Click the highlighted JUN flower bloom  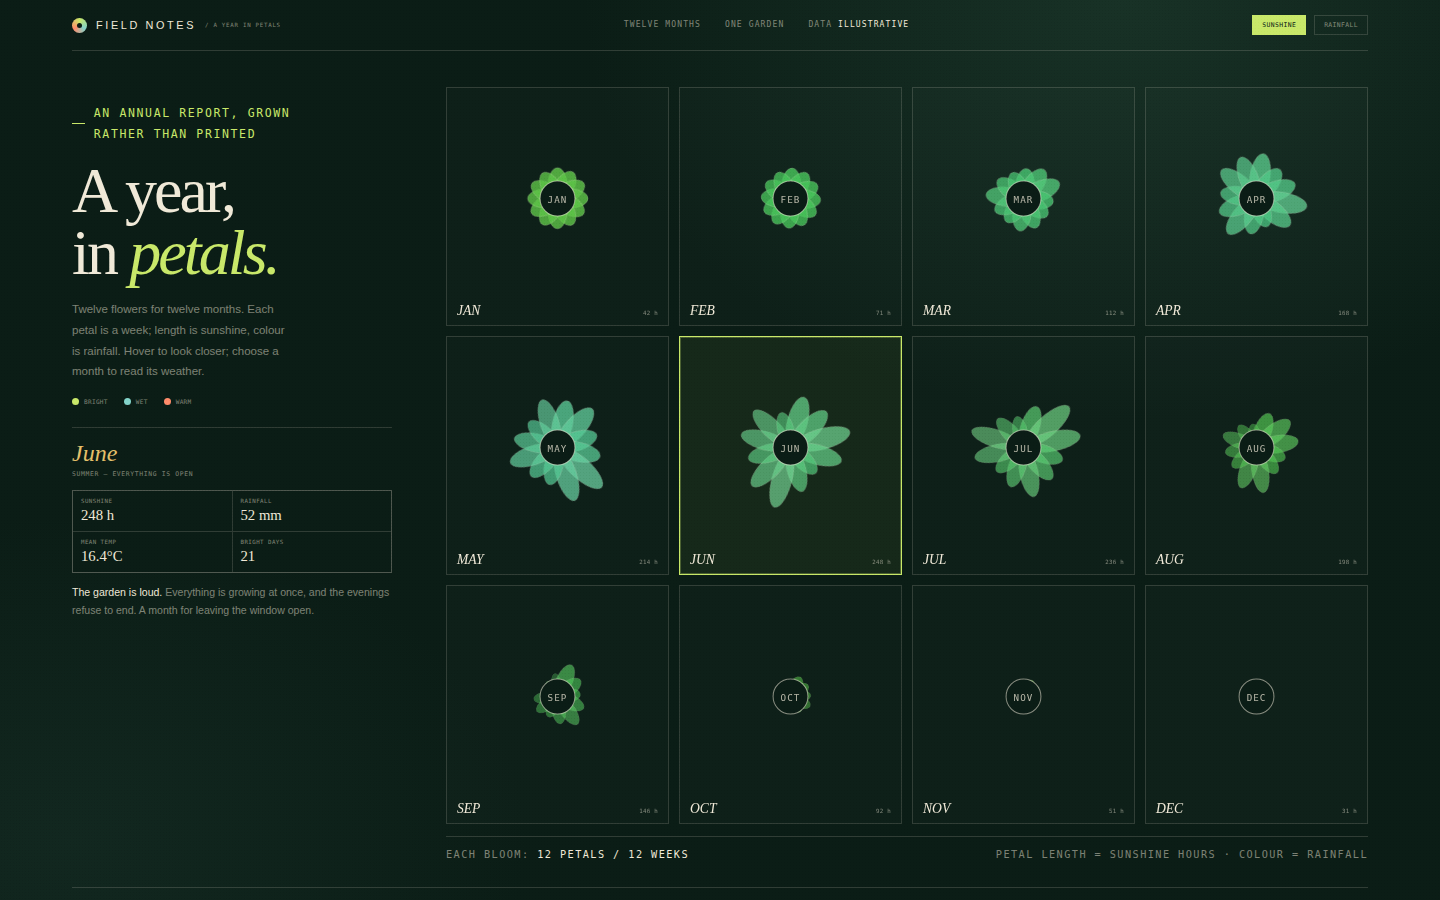[793, 450]
